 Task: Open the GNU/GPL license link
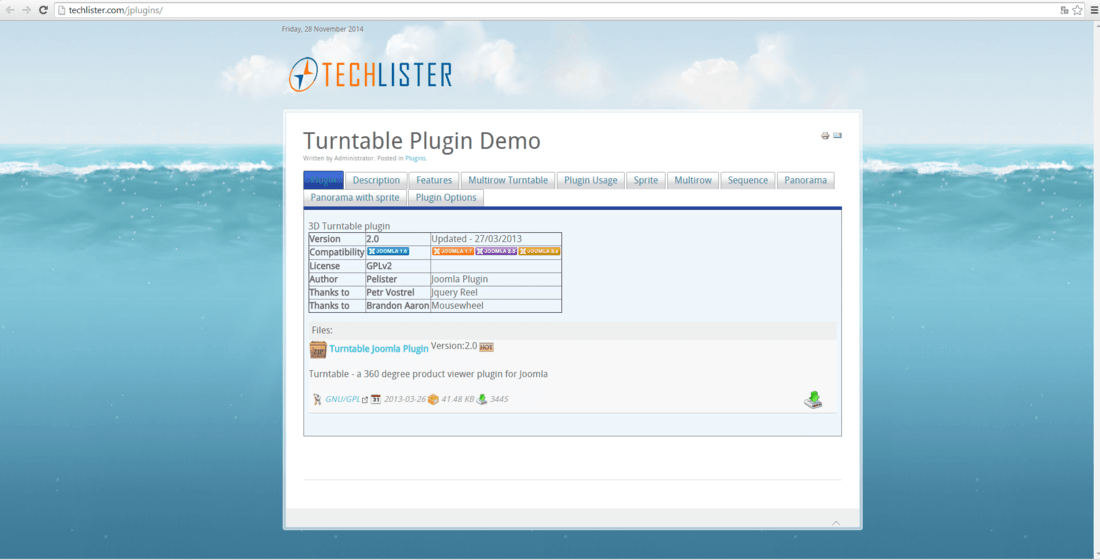[342, 399]
